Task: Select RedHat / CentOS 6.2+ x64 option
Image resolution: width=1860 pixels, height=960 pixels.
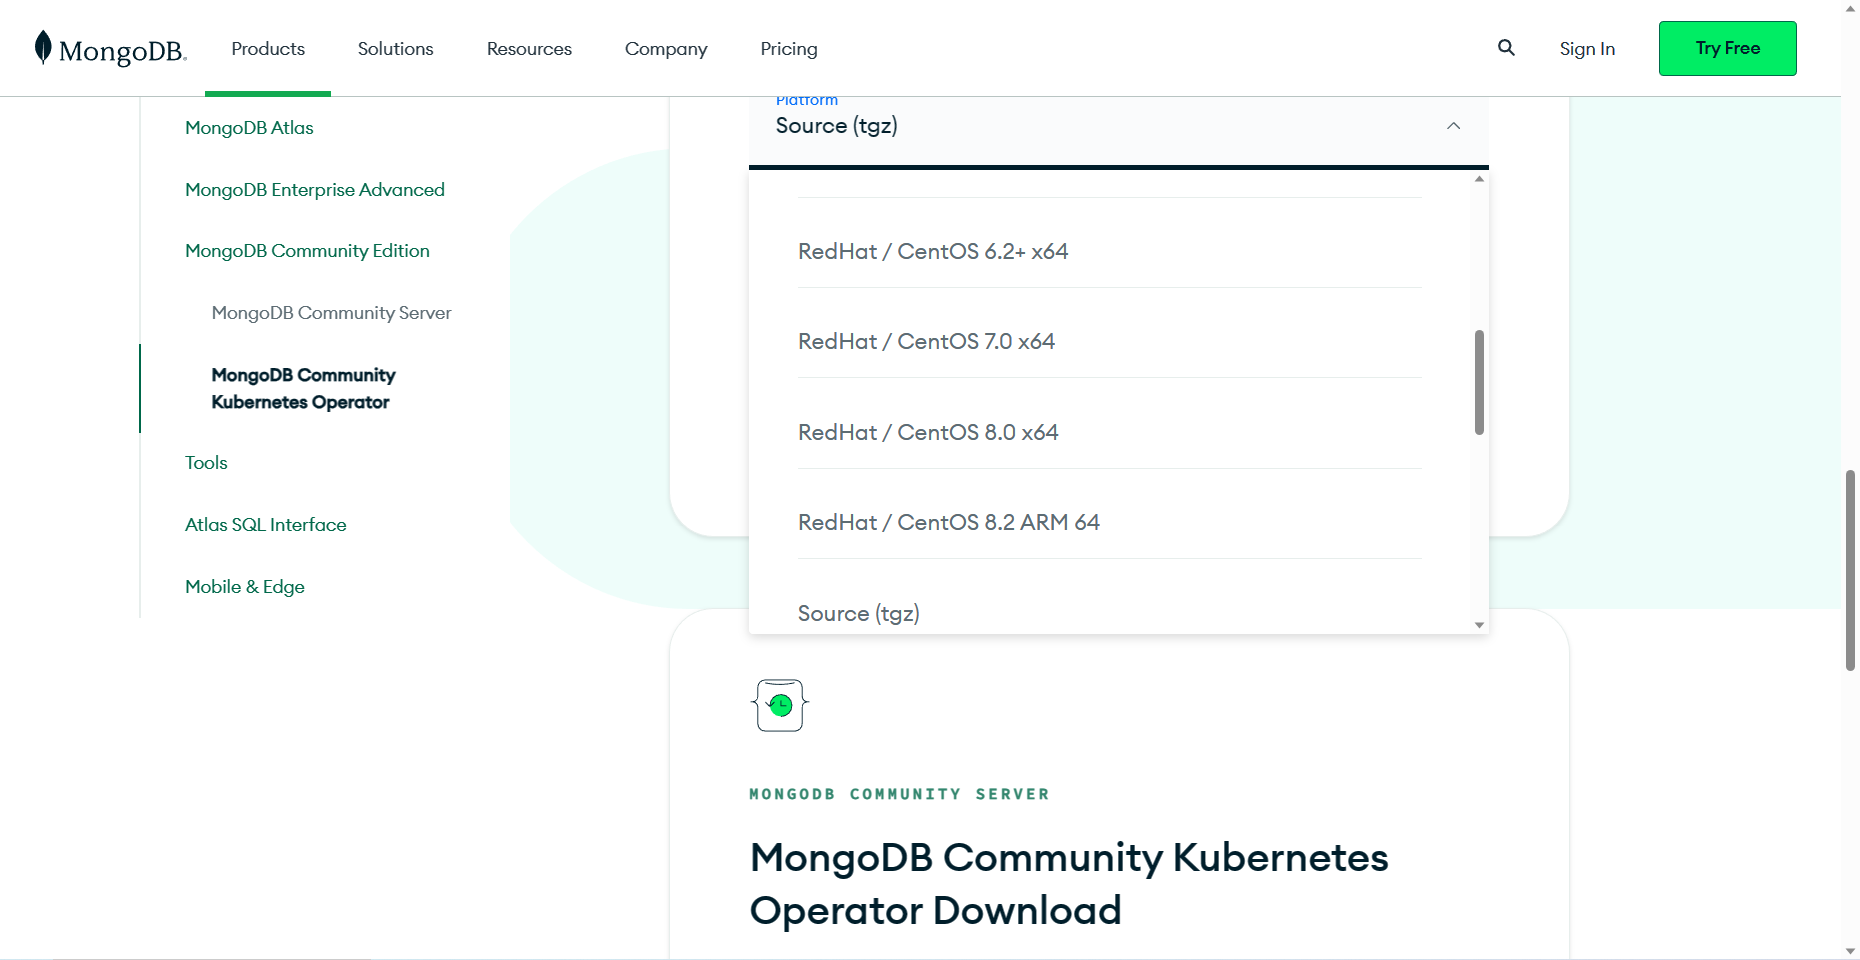Action: click(1110, 252)
